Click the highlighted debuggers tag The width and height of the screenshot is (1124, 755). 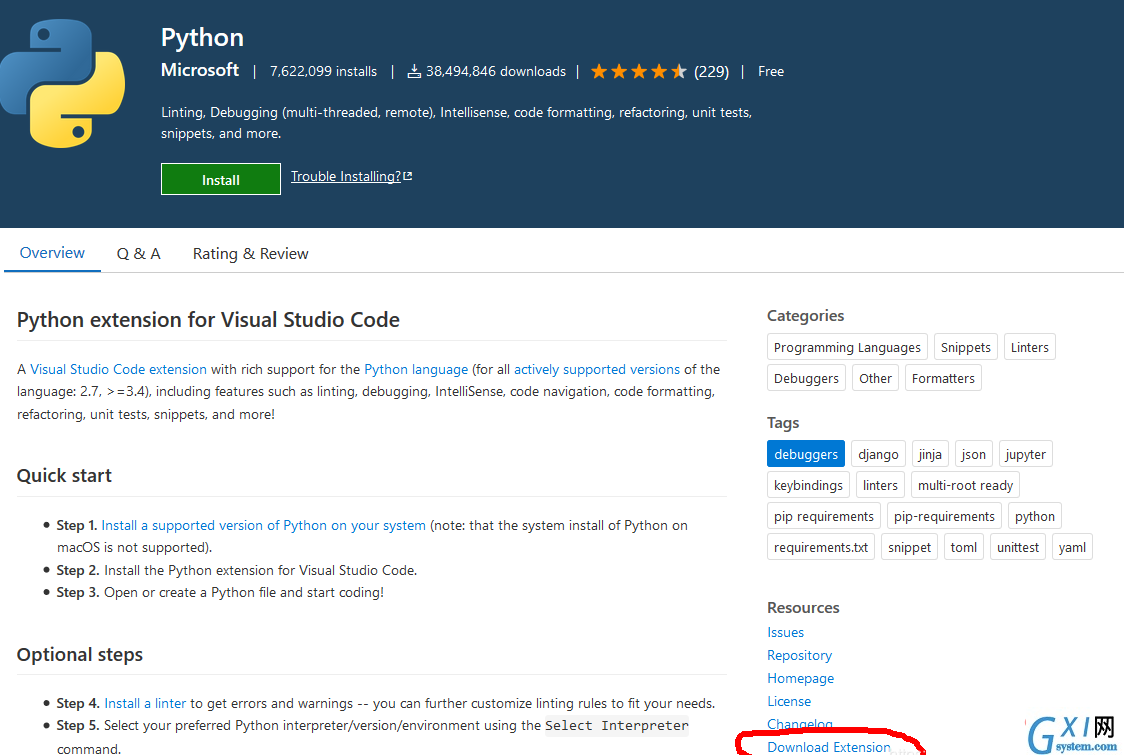[806, 454]
